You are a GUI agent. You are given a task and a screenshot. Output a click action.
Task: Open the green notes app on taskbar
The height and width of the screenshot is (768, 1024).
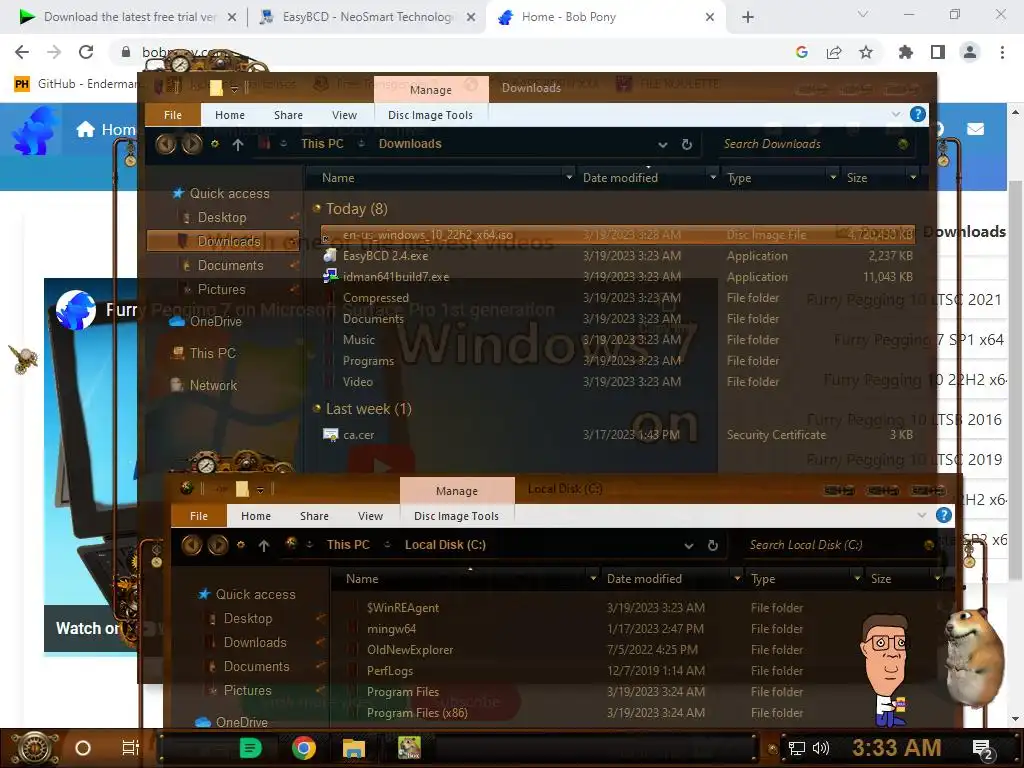click(x=250, y=748)
